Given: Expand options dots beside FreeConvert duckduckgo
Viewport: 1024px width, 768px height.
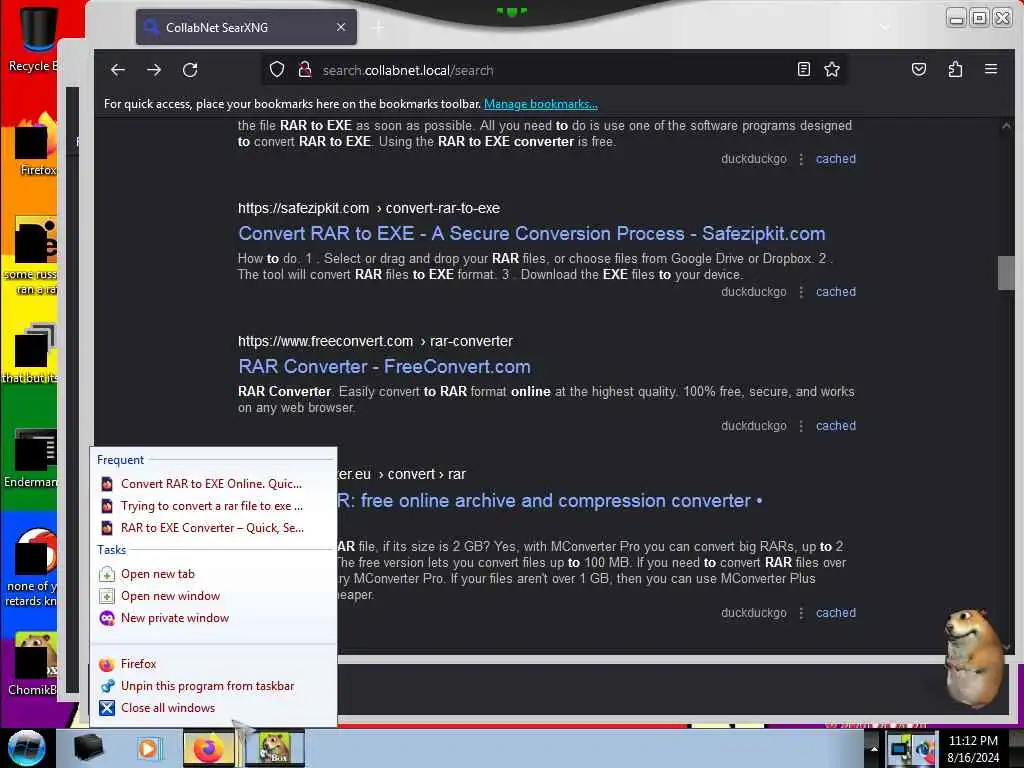Looking at the screenshot, I should [801, 426].
